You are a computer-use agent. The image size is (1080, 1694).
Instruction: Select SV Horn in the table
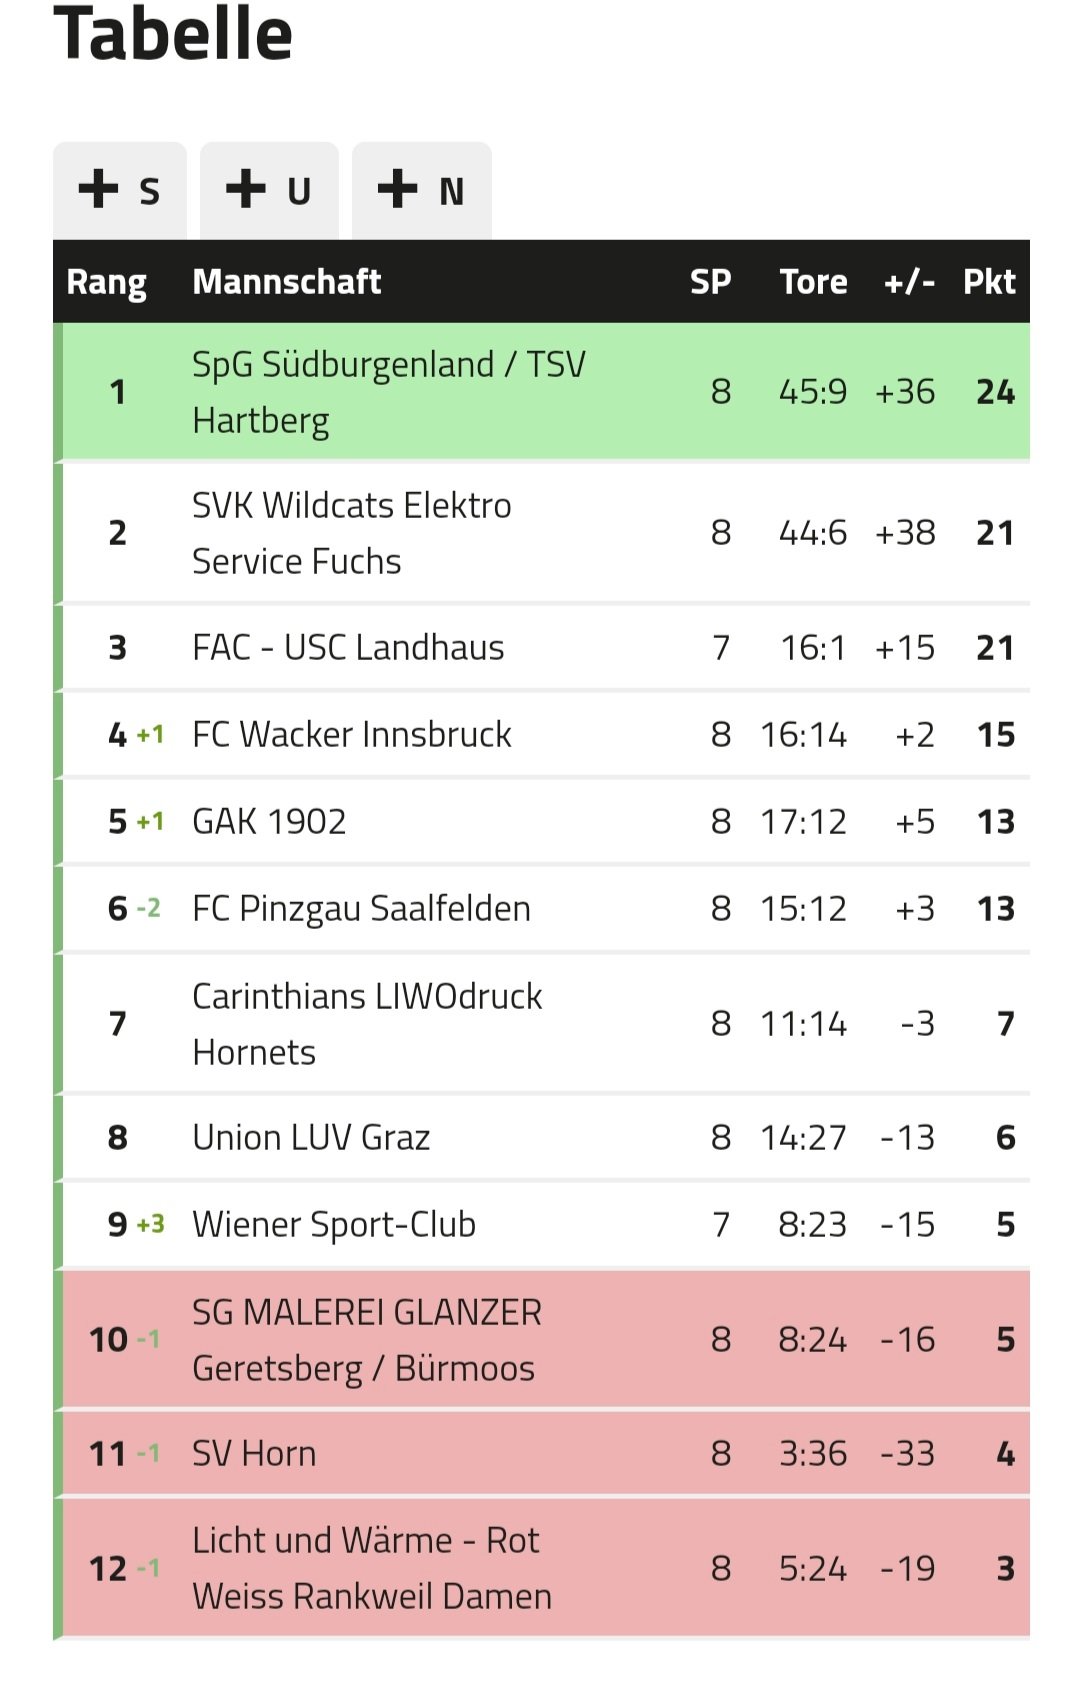point(254,1454)
